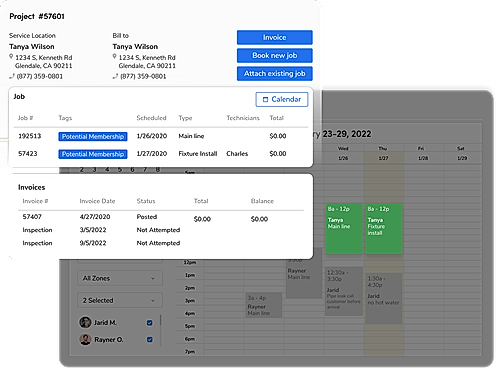The height and width of the screenshot is (368, 498).
Task: Click Tanya Wilson under Bill to
Action: coord(135,47)
